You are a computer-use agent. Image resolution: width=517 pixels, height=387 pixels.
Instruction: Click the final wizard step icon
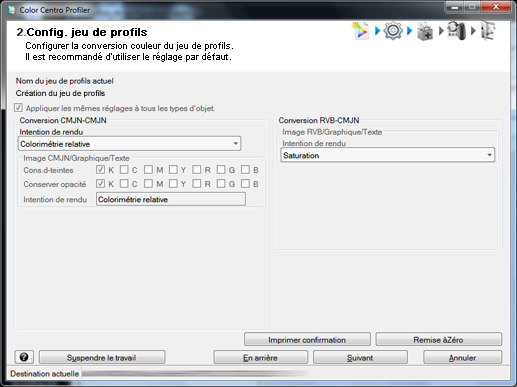(488, 32)
